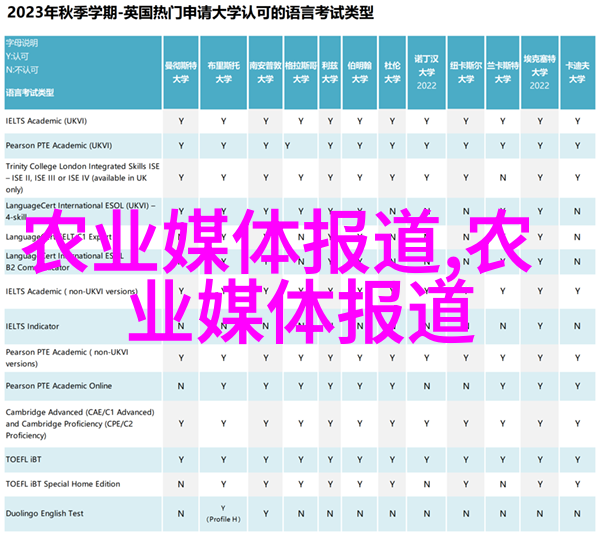The image size is (600, 536).
Task: Click the Y:认可 legend line
Action: 17,57
